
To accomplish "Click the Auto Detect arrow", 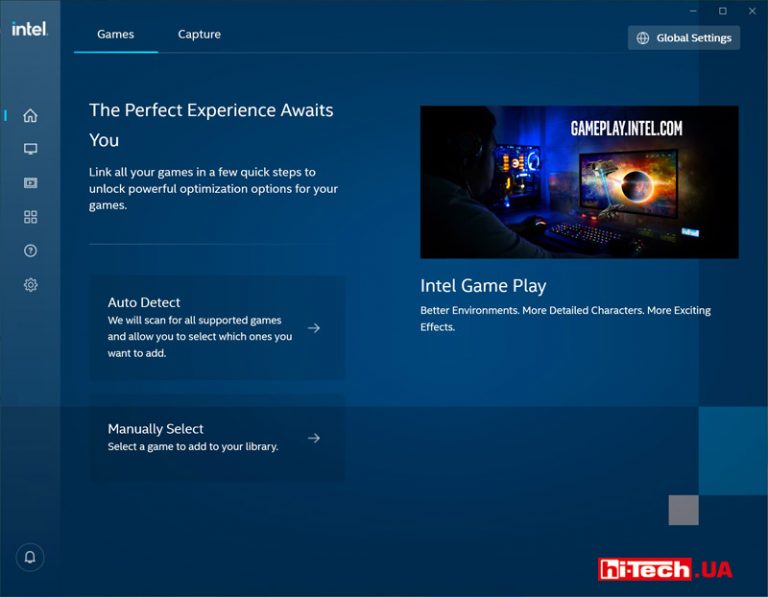I will click(x=314, y=328).
